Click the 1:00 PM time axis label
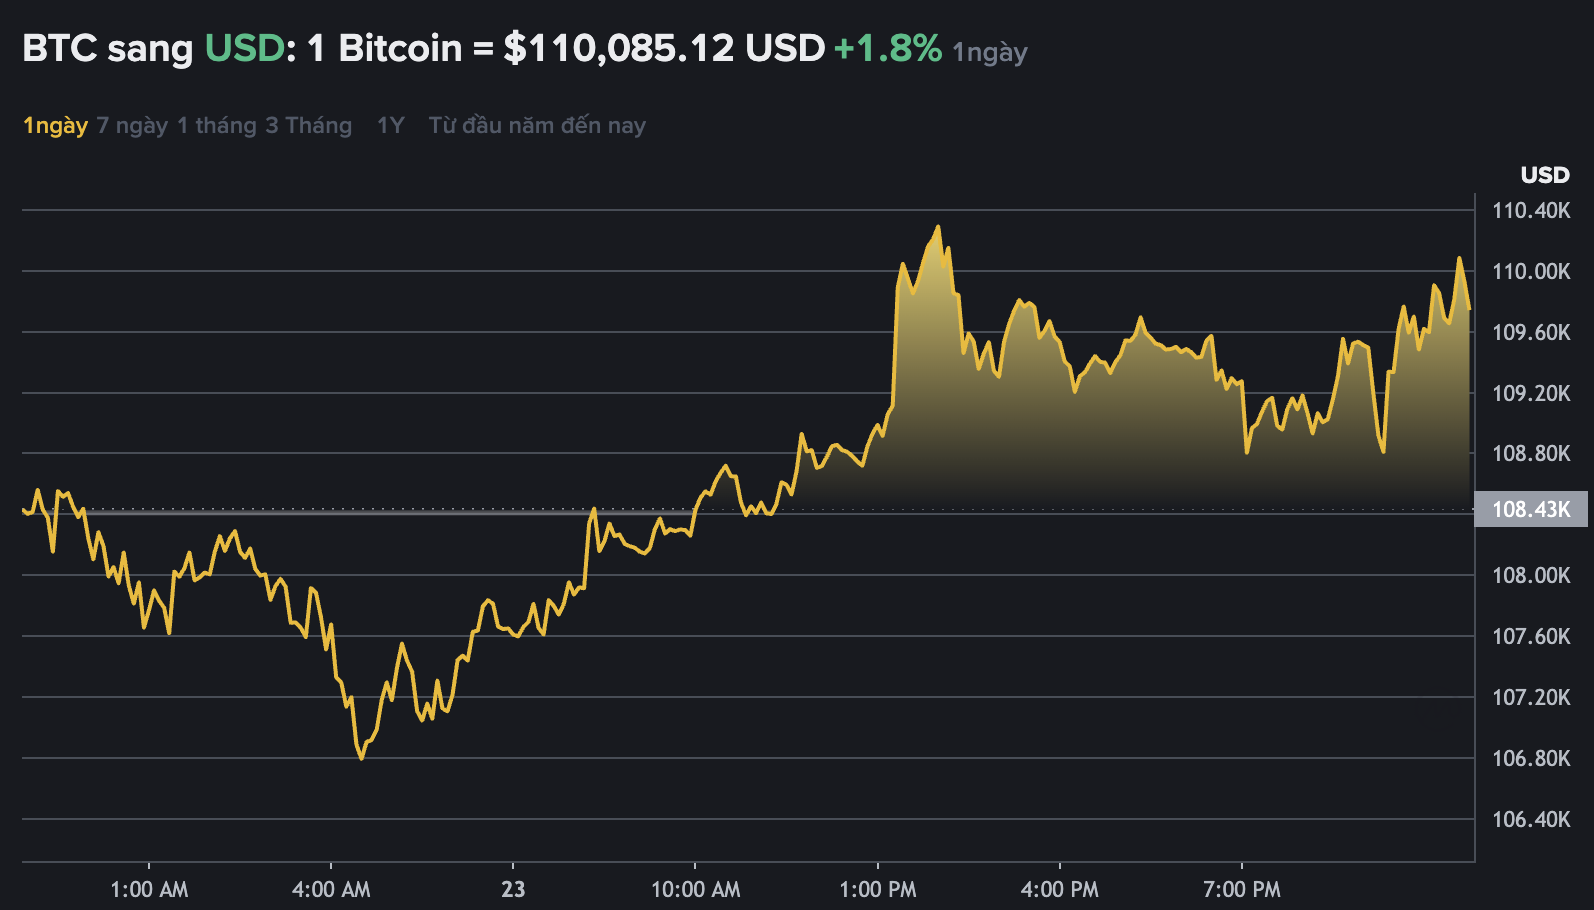1594x910 pixels. click(877, 890)
